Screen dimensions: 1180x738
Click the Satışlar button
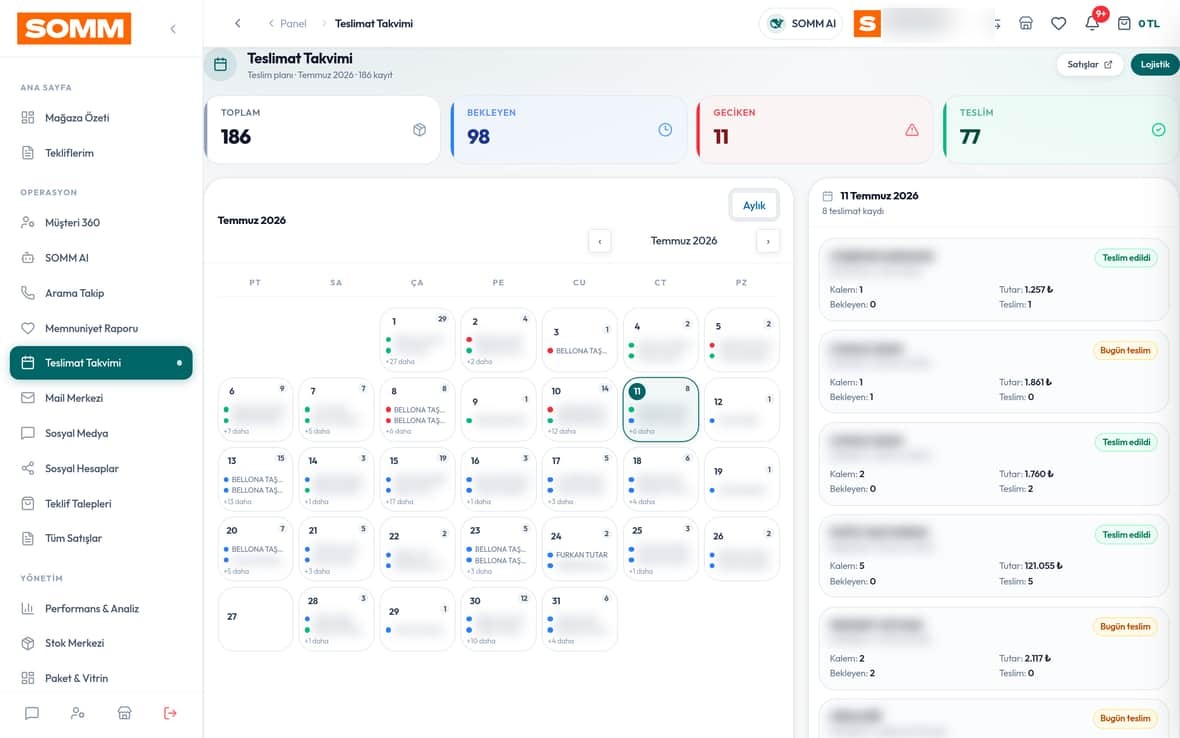click(1089, 65)
